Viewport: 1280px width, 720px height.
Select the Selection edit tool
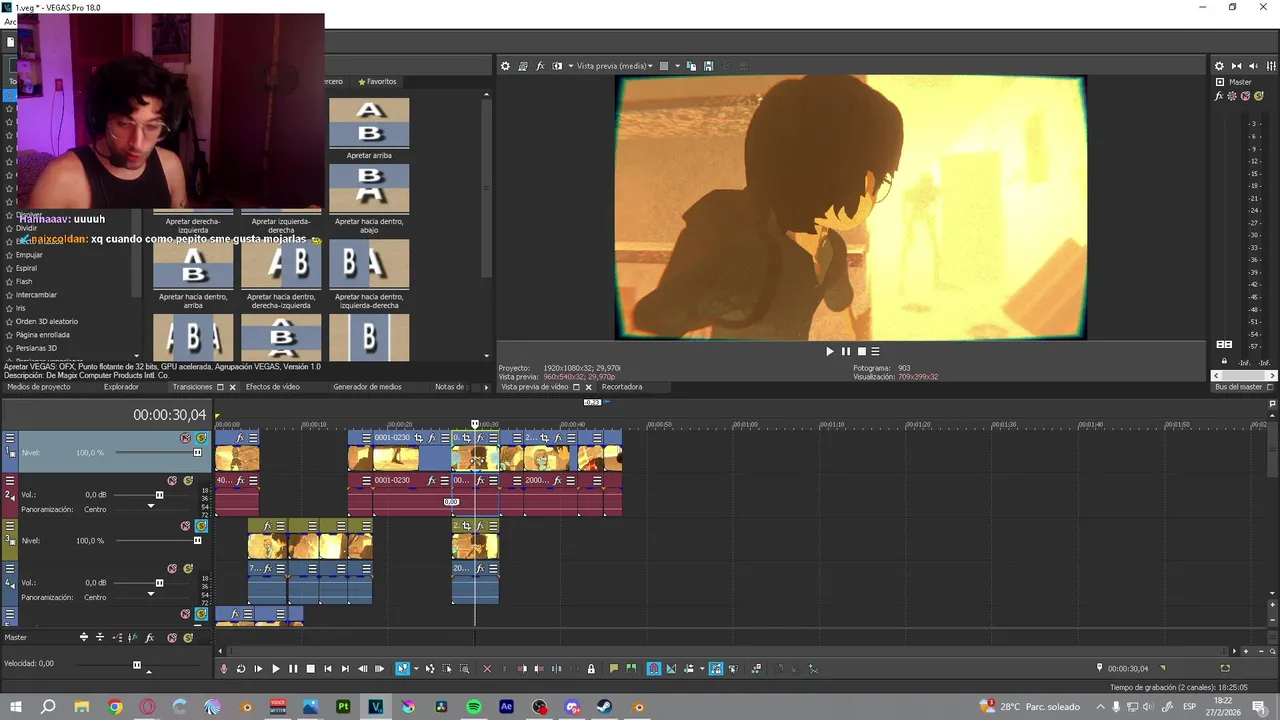(447, 669)
